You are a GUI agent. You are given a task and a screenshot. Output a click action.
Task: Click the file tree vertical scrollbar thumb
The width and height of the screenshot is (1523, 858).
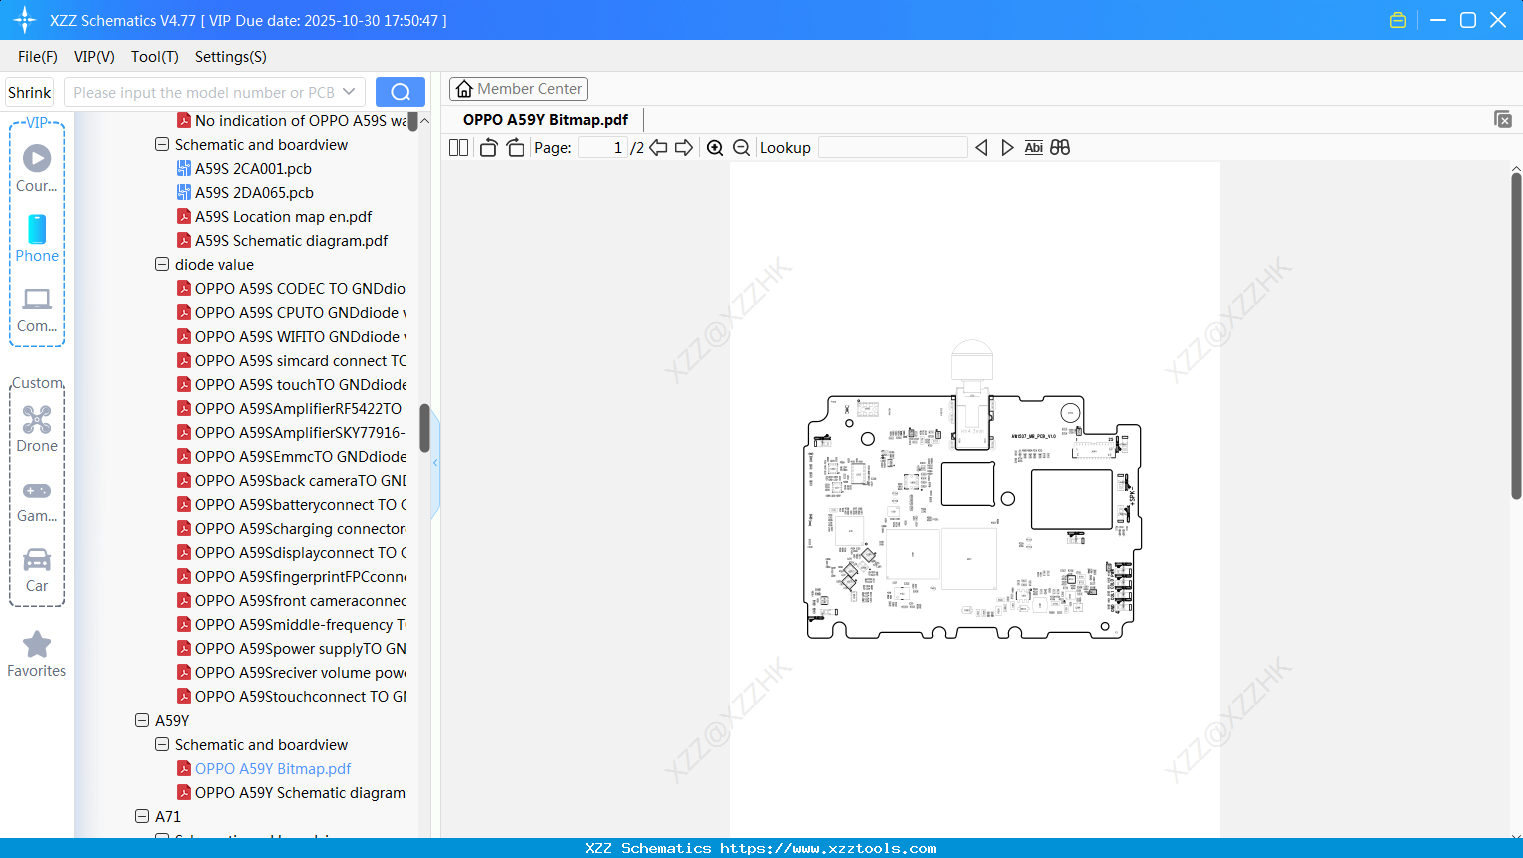click(424, 428)
